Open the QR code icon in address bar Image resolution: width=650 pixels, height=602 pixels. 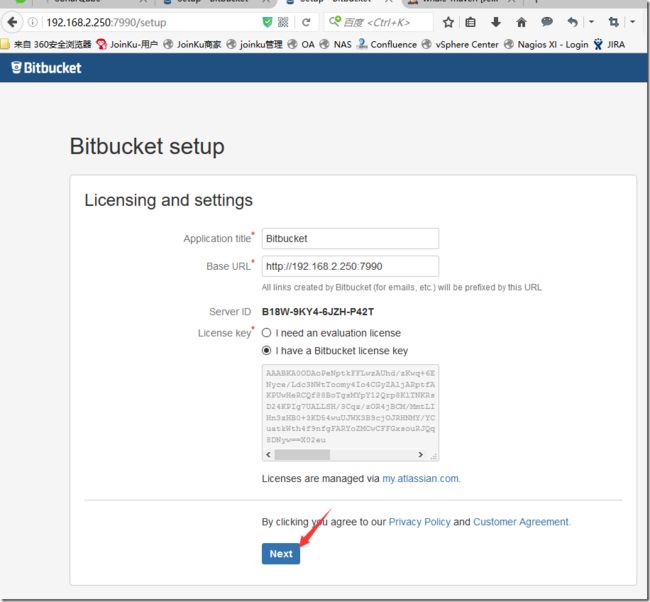[283, 22]
